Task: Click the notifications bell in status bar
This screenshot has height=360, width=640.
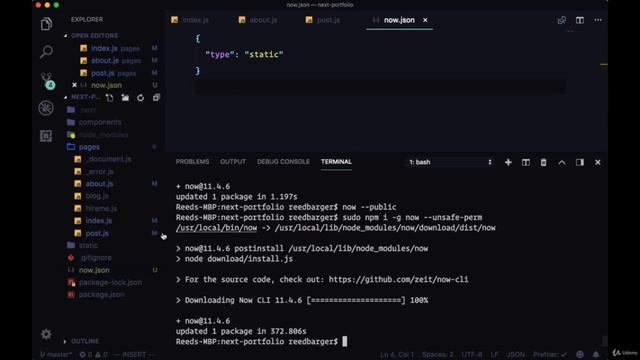Action: tap(596, 355)
